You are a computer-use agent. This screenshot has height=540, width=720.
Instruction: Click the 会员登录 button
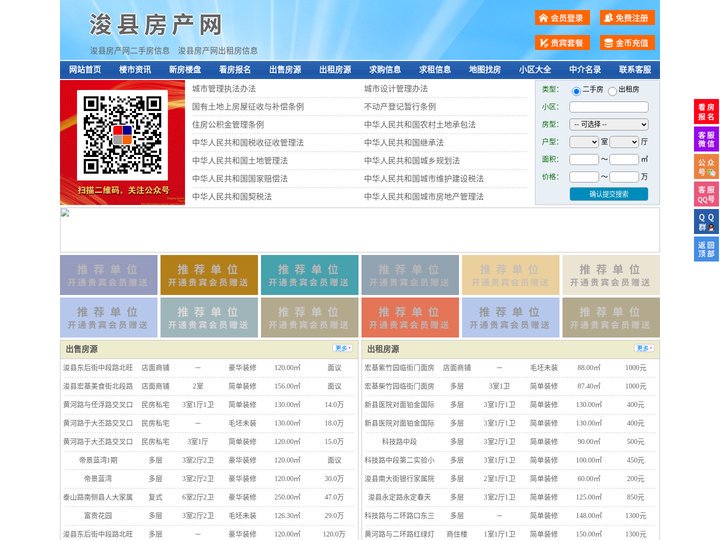(x=562, y=18)
